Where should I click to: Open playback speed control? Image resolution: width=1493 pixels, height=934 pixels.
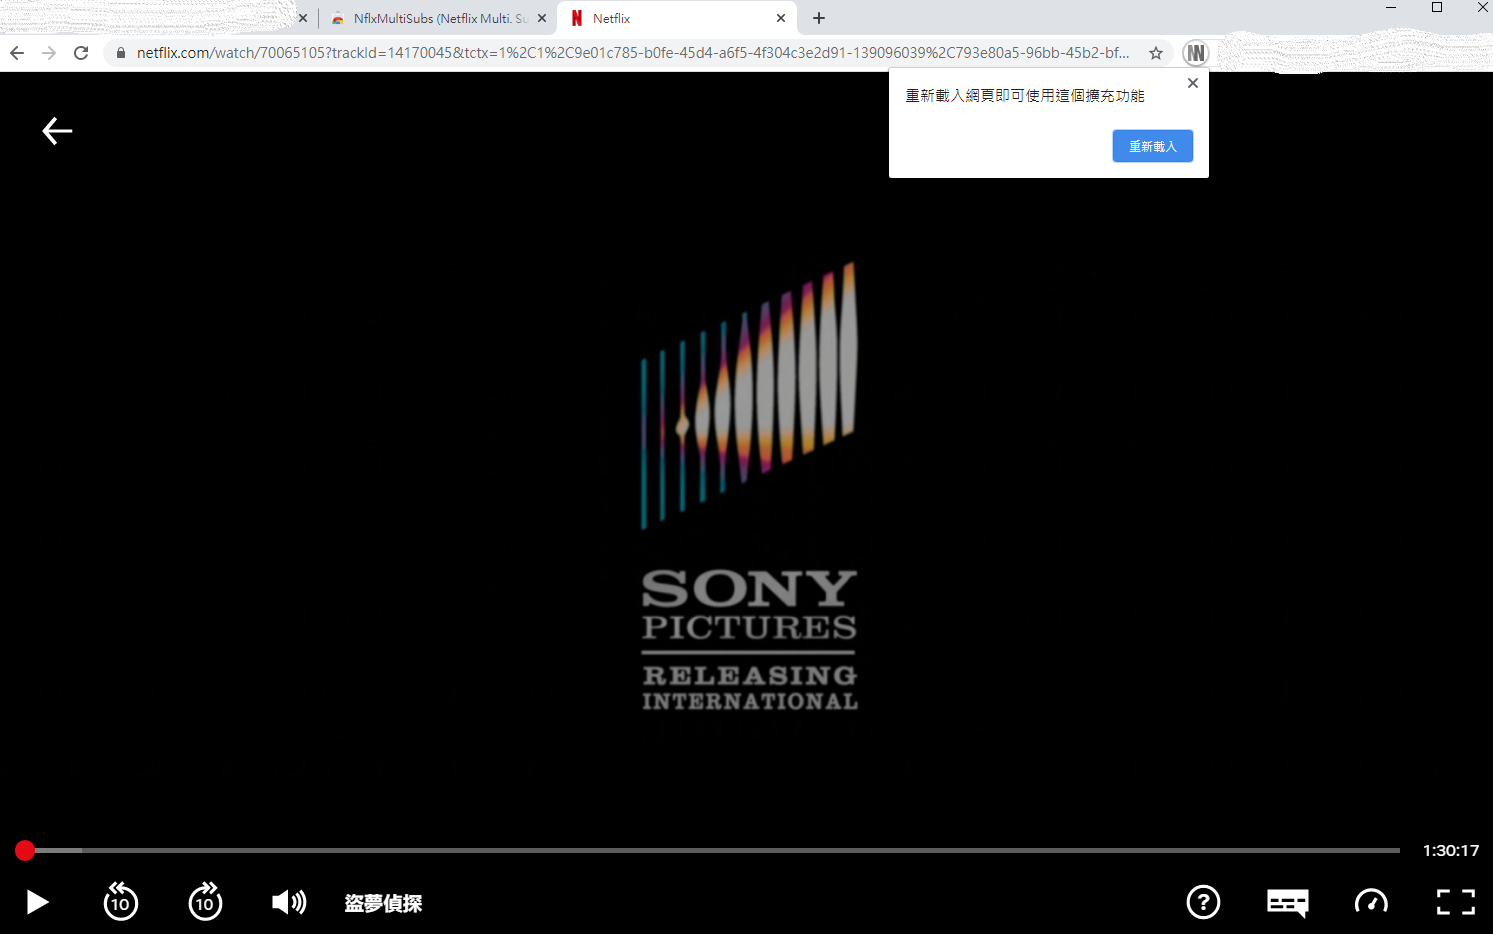click(1371, 902)
